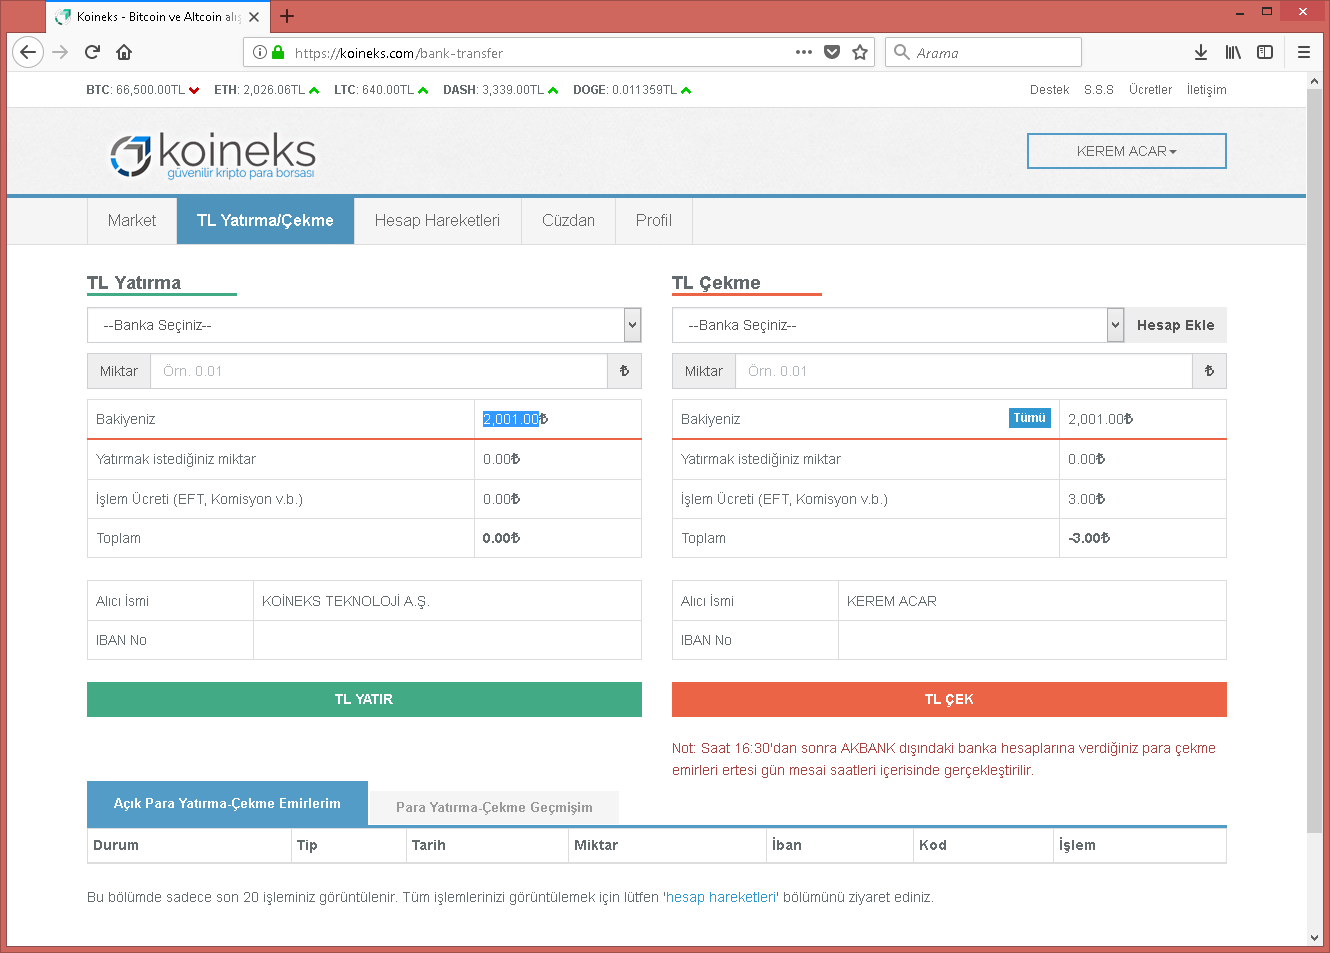1330x953 pixels.
Task: Focus the deposit Miktar input field
Action: point(379,371)
